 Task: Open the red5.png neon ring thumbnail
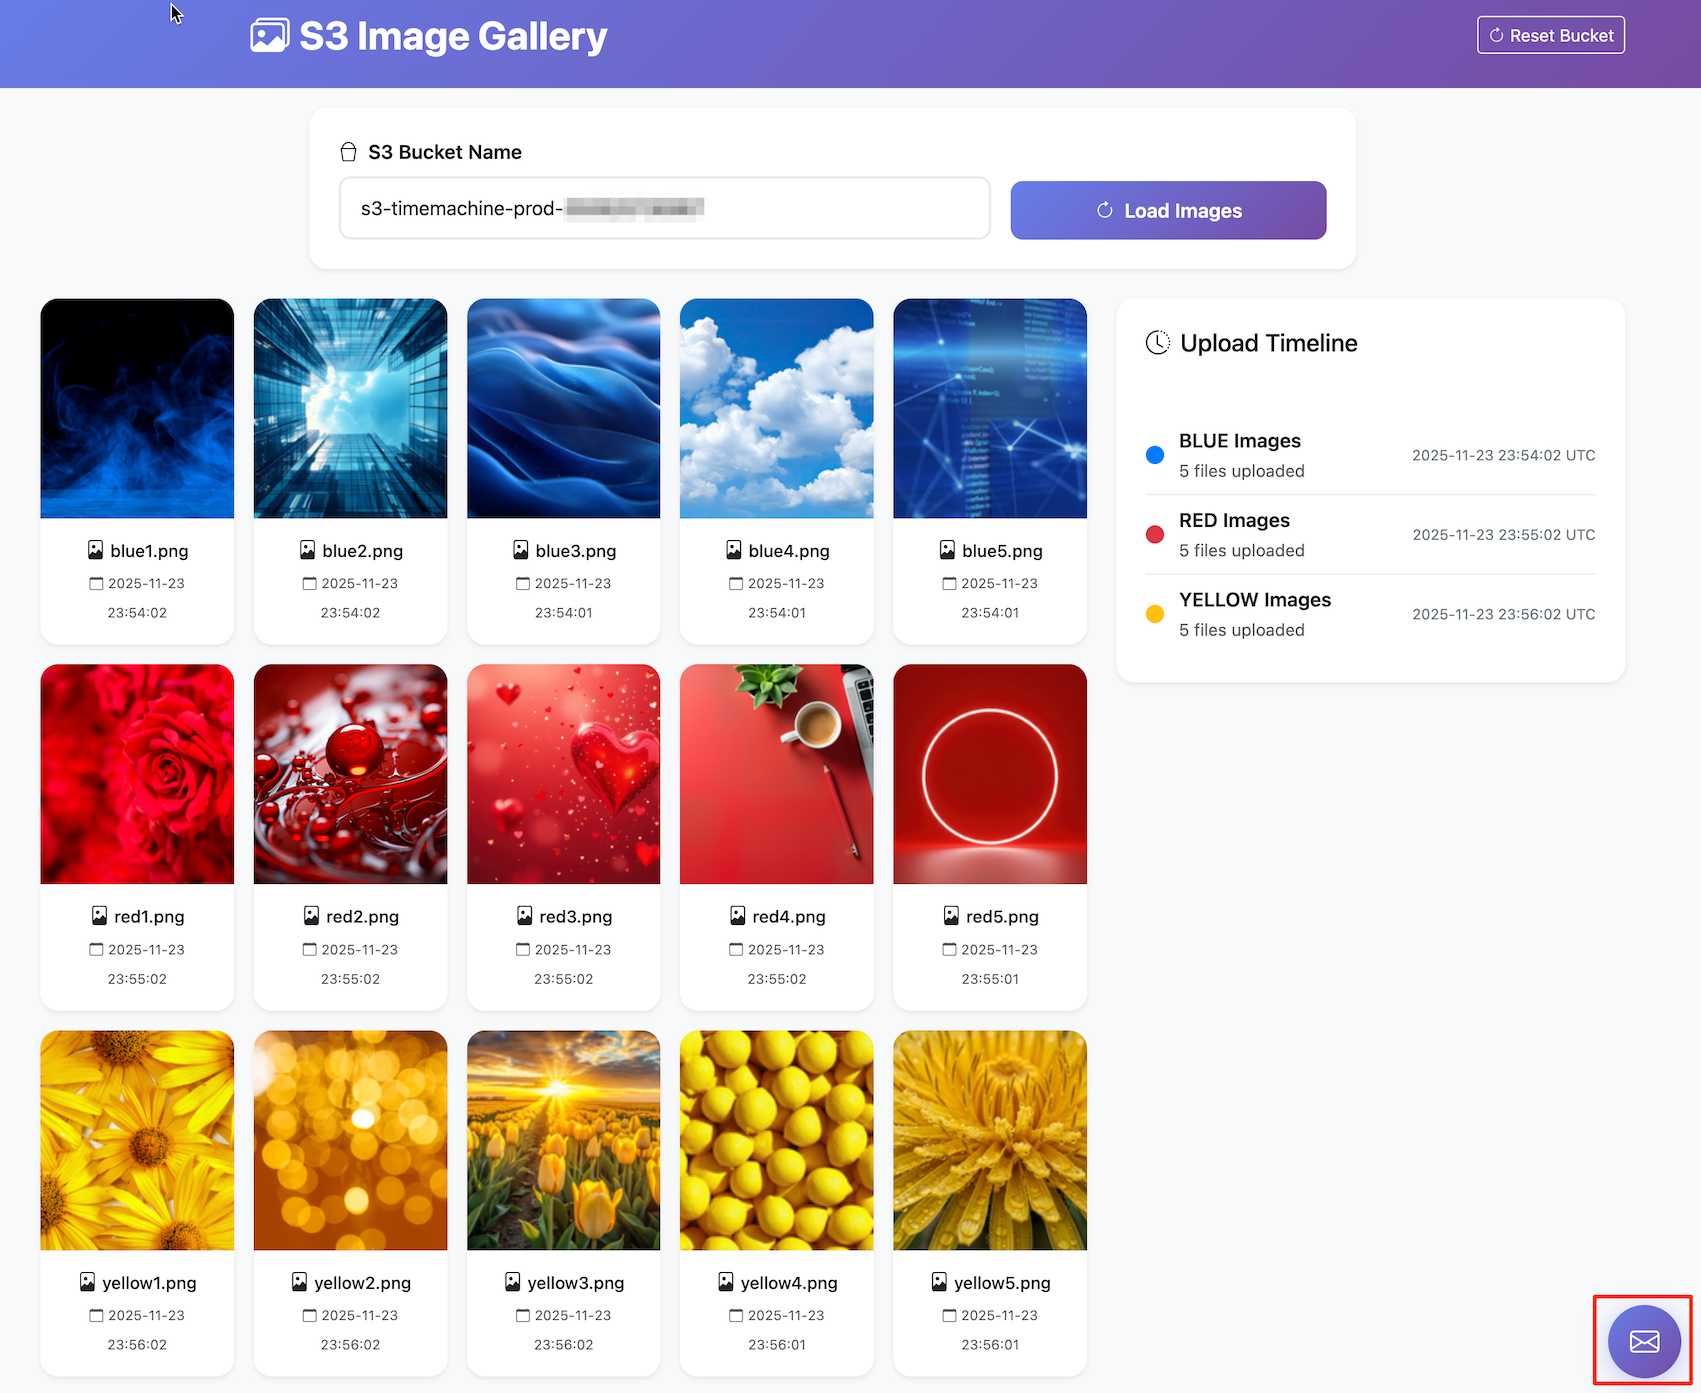pos(989,774)
